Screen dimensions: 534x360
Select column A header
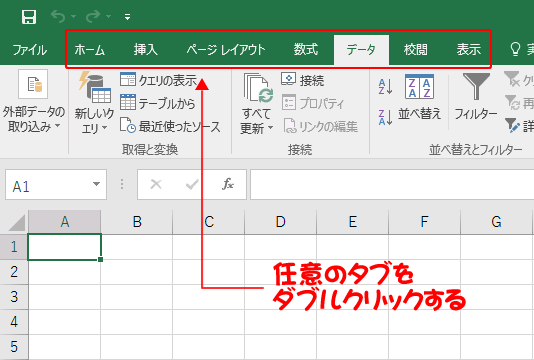(x=65, y=222)
